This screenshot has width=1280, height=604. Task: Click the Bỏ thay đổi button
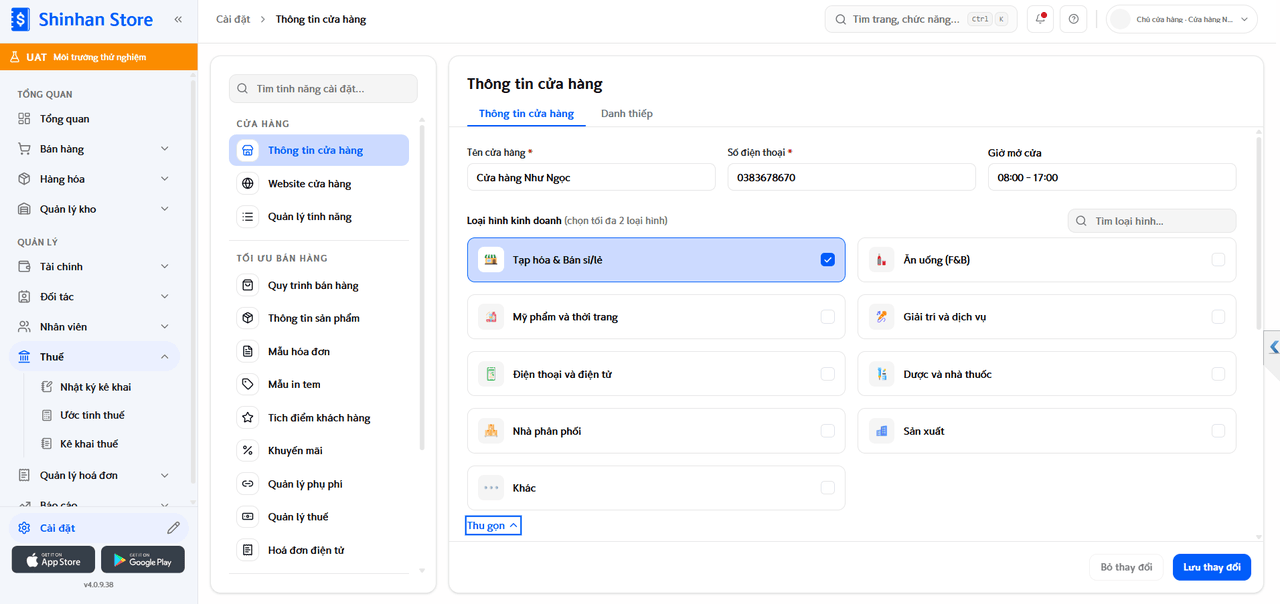pos(1126,567)
